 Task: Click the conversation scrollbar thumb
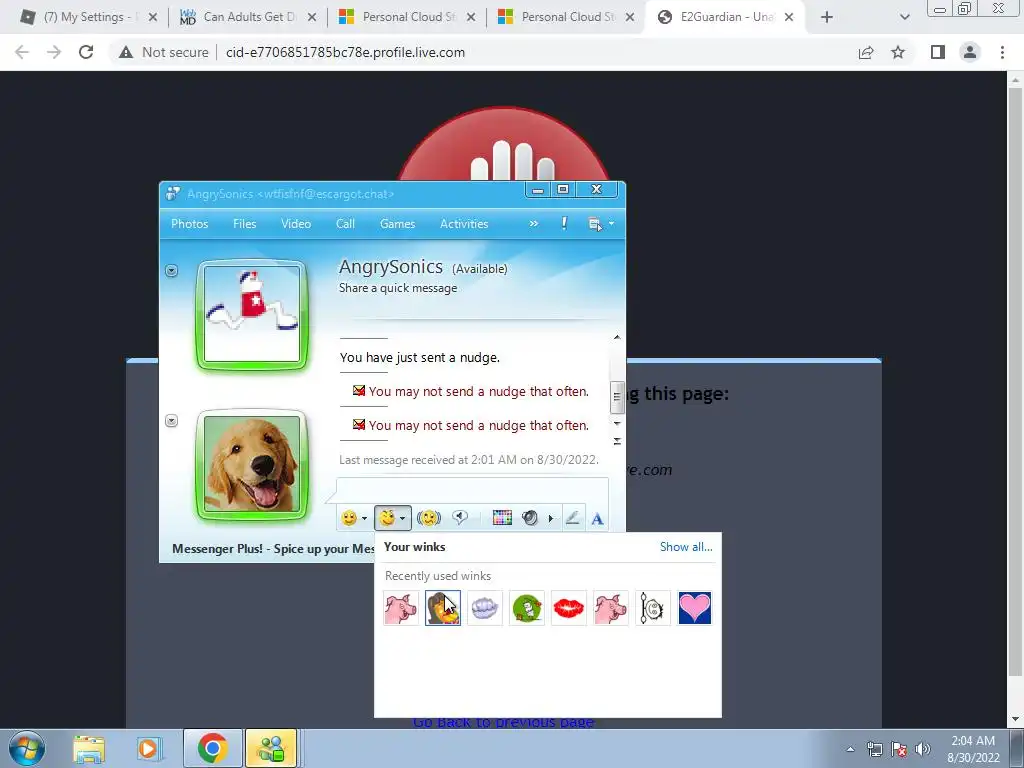coord(616,397)
